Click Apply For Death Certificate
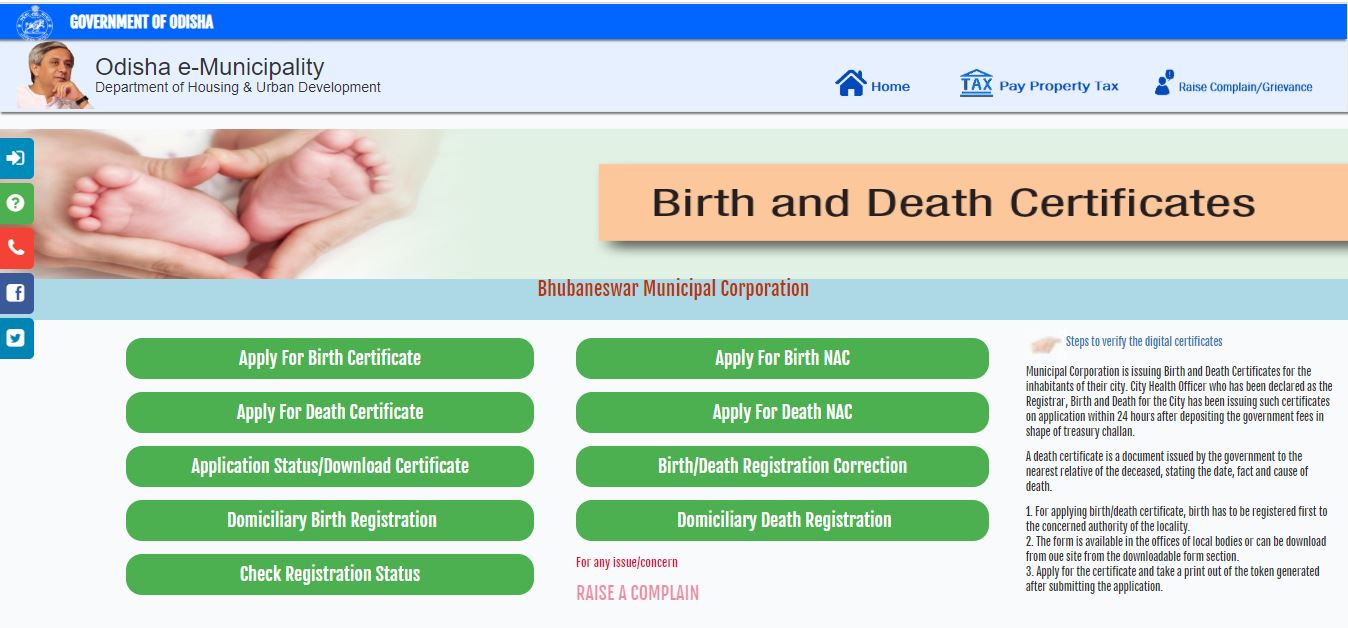The width and height of the screenshot is (1348, 628). pyautogui.click(x=330, y=412)
